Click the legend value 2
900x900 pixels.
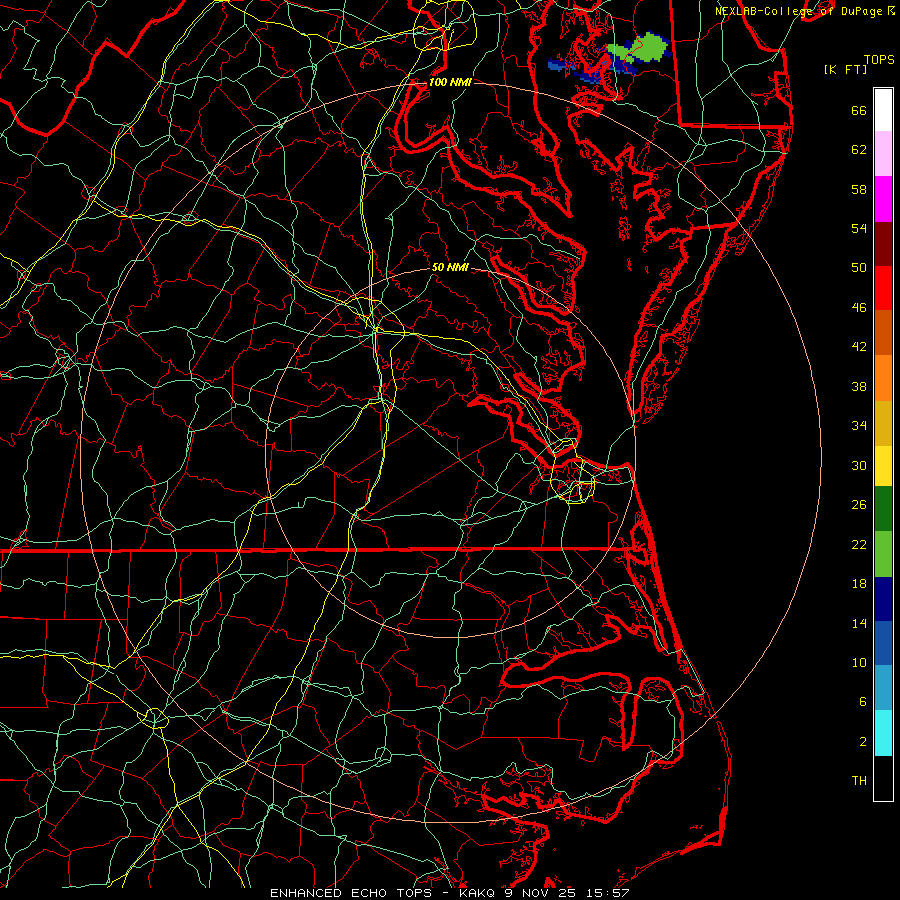click(863, 742)
